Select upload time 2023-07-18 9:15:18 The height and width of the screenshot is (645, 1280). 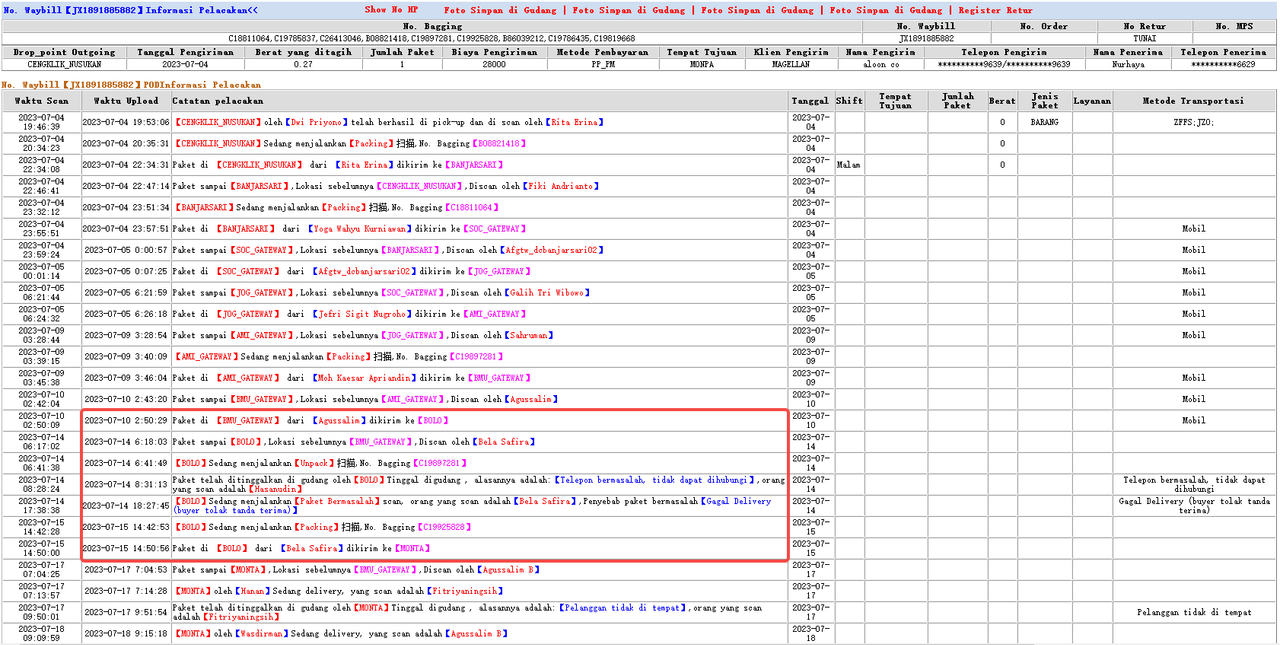click(x=126, y=633)
